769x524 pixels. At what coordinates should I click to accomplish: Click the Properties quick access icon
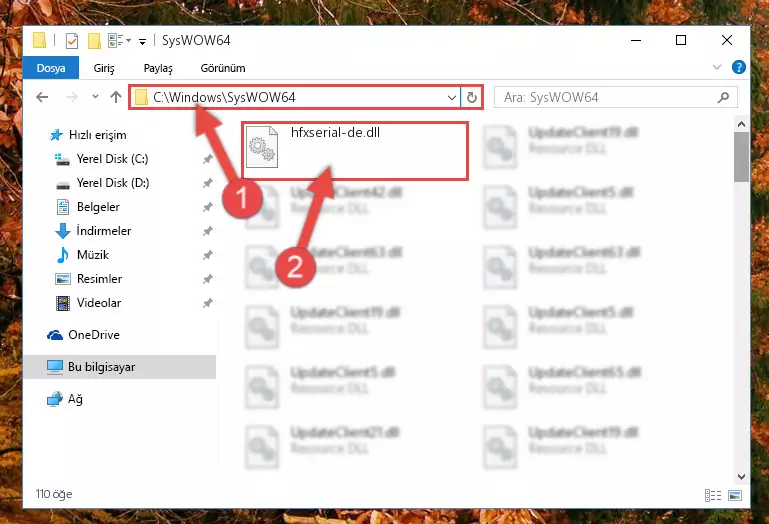[72, 41]
